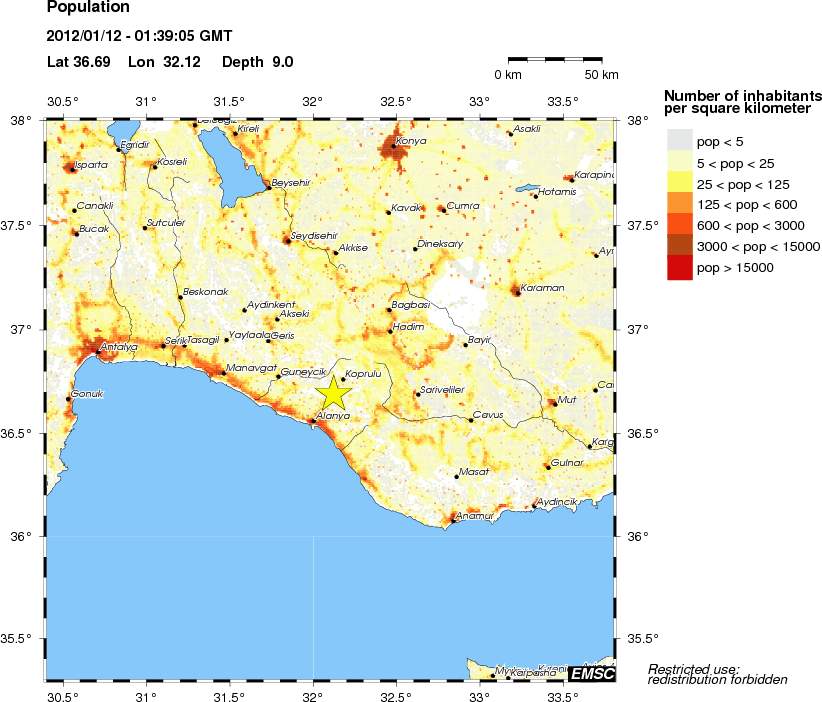Image resolution: width=822 pixels, height=702 pixels.
Task: Click the Hadim city label
Action: pos(408,327)
